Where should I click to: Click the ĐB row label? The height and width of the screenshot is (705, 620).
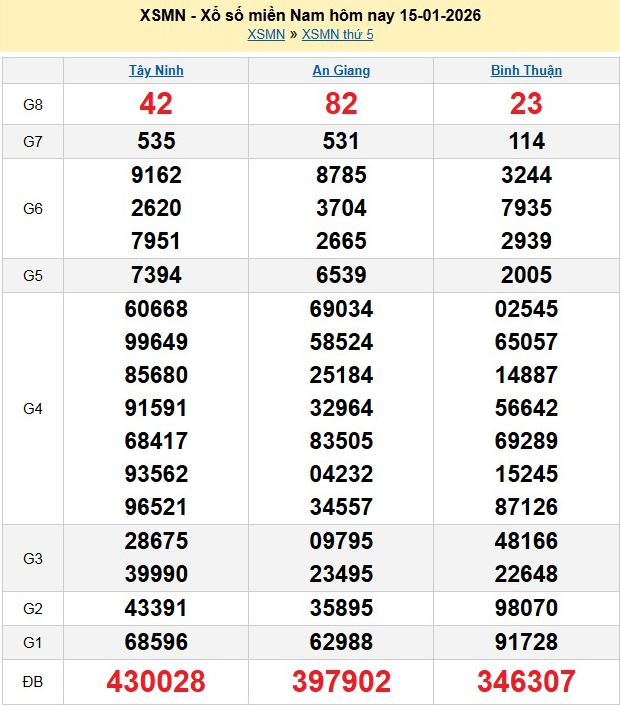[33, 682]
